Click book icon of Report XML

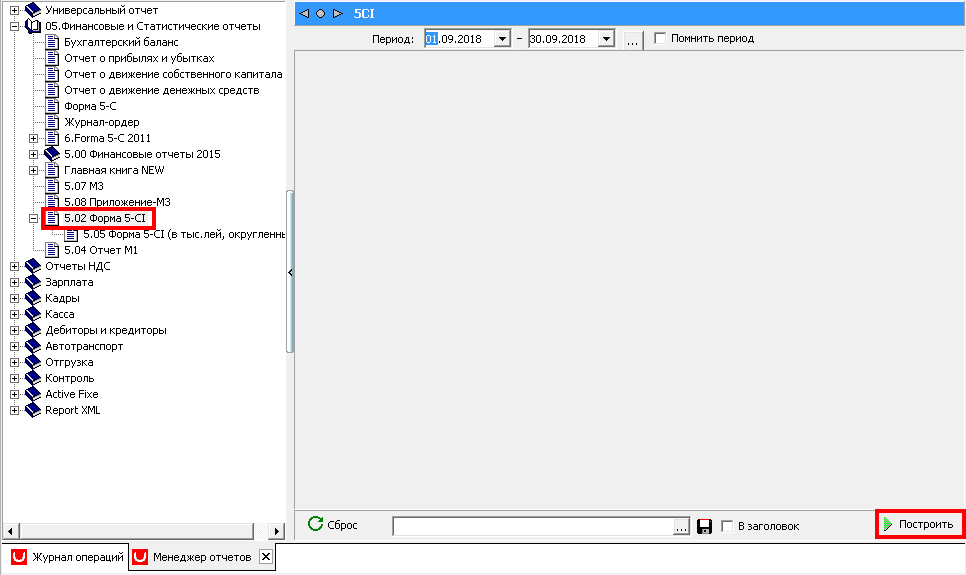pyautogui.click(x=33, y=410)
